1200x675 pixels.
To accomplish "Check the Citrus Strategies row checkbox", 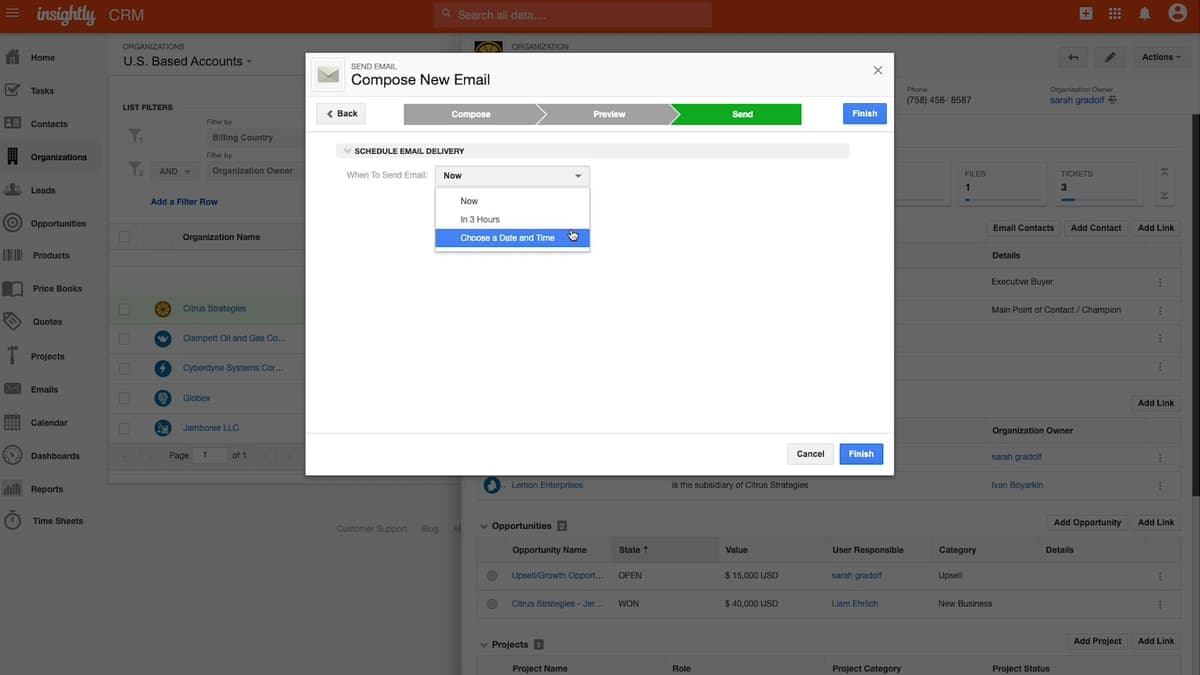I will click(124, 308).
